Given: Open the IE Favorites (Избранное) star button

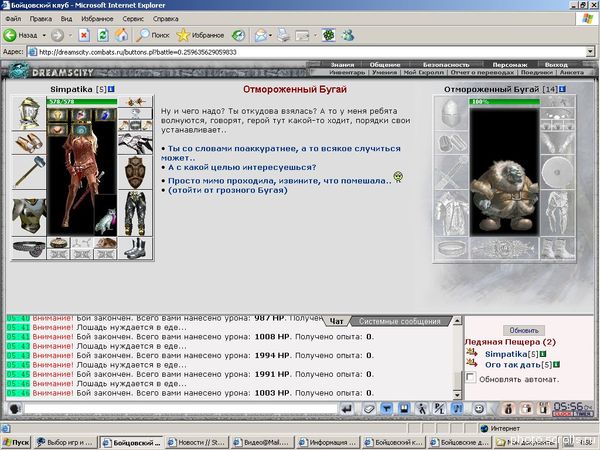Looking at the screenshot, I should 200,35.
